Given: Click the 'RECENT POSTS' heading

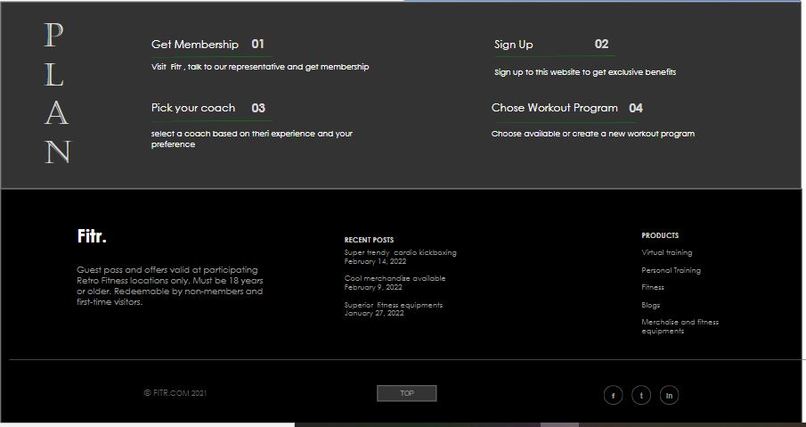Looking at the screenshot, I should pos(369,240).
